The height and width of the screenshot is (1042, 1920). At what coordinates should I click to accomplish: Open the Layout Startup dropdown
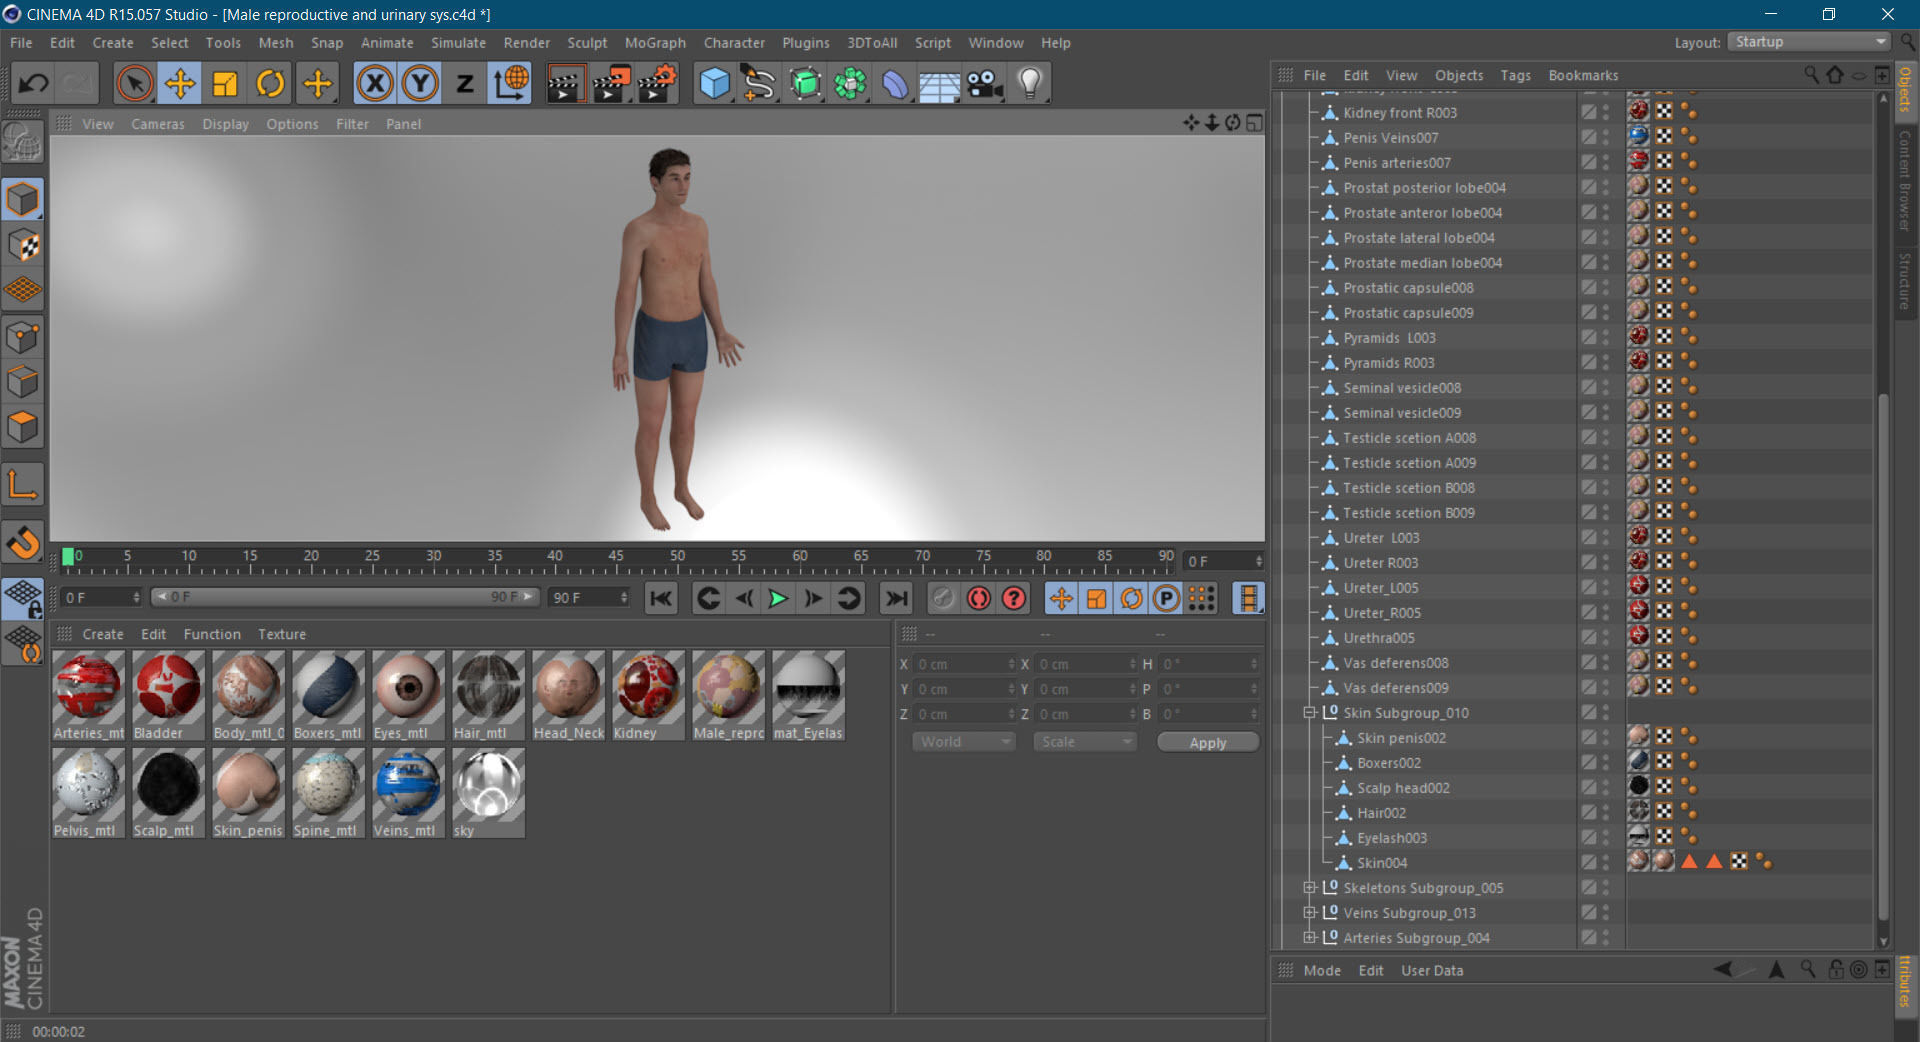point(1808,42)
